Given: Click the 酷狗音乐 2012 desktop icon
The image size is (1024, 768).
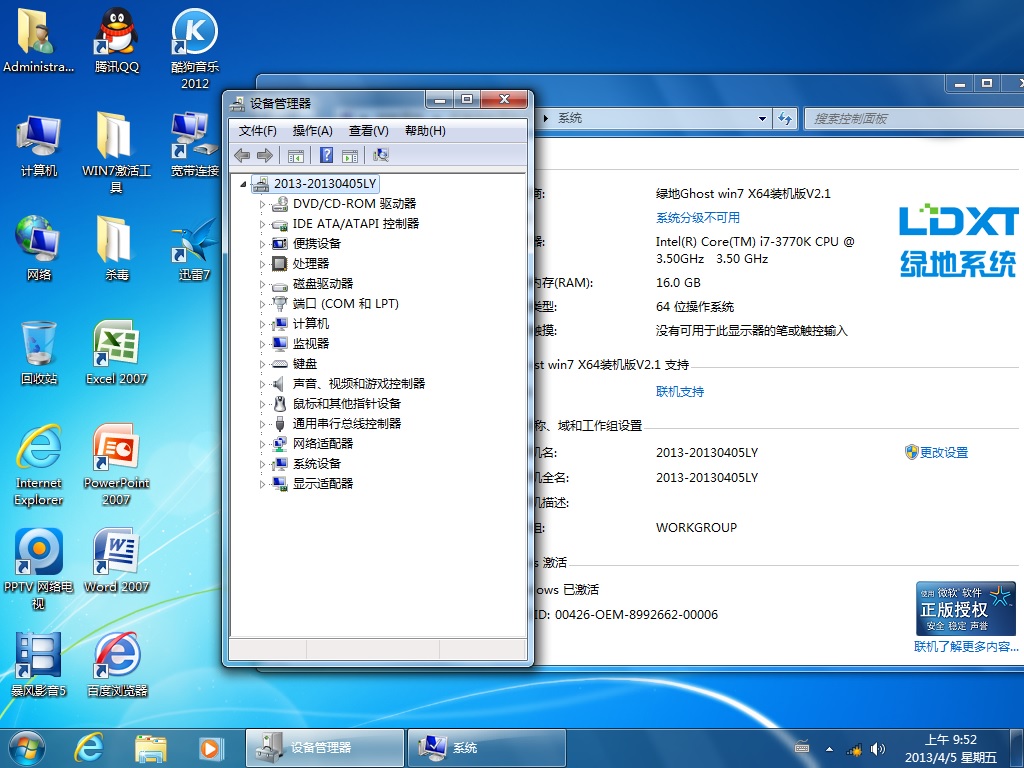Looking at the screenshot, I should (195, 48).
